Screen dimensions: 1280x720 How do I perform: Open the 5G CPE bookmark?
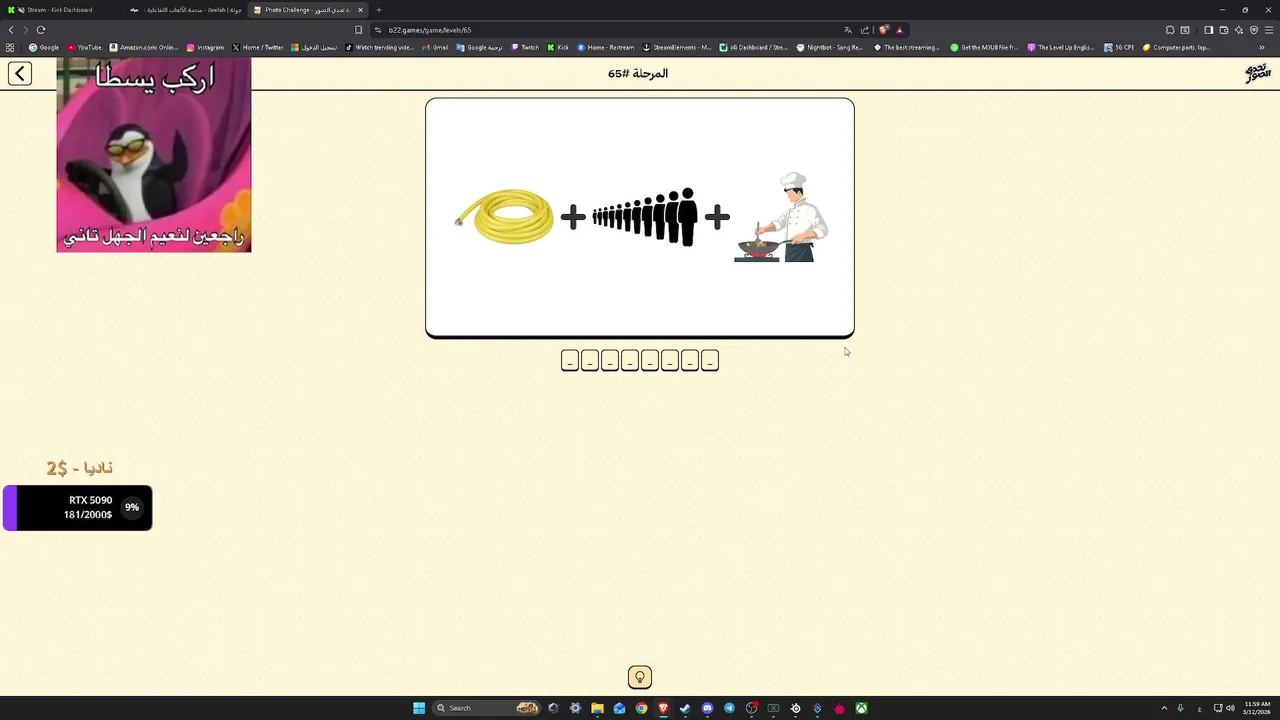click(x=1119, y=47)
